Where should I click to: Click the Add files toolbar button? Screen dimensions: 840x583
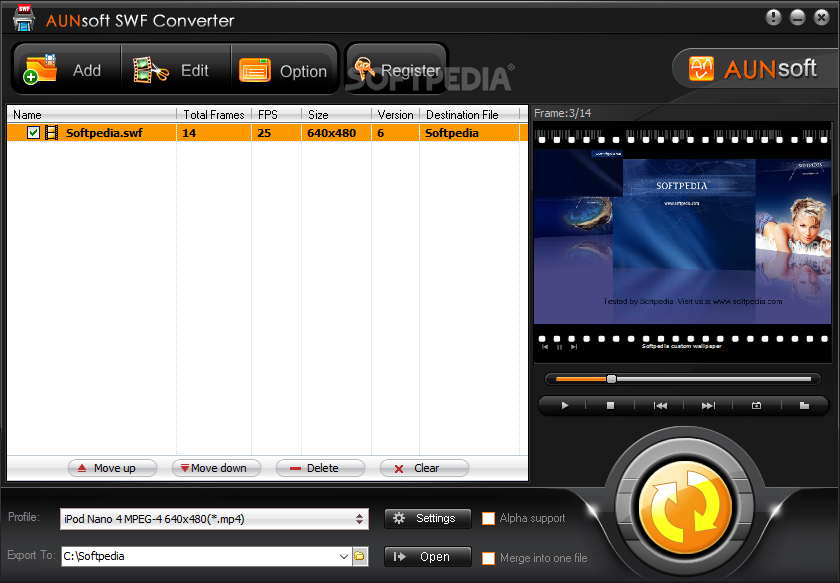click(67, 70)
